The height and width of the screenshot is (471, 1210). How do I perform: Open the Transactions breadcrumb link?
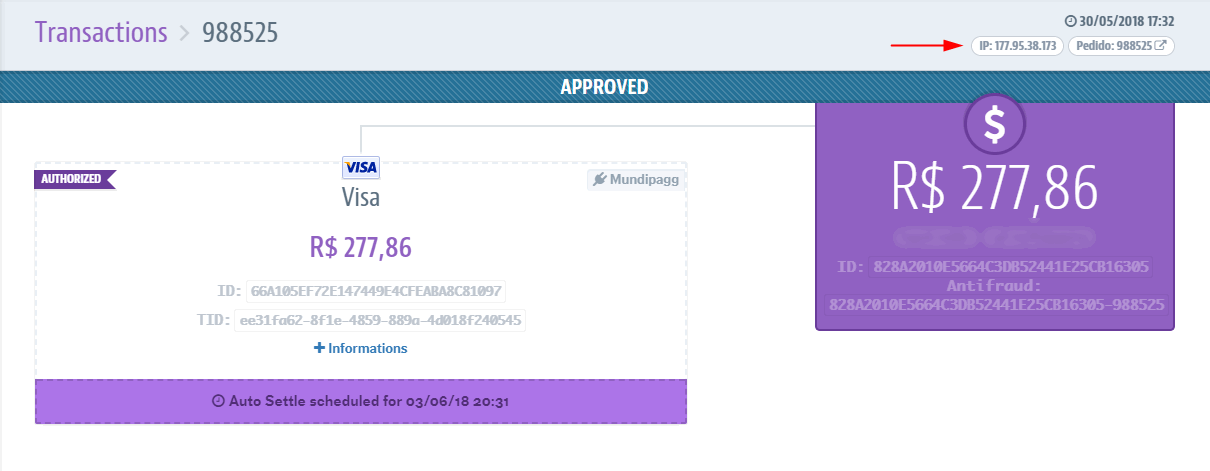[101, 32]
